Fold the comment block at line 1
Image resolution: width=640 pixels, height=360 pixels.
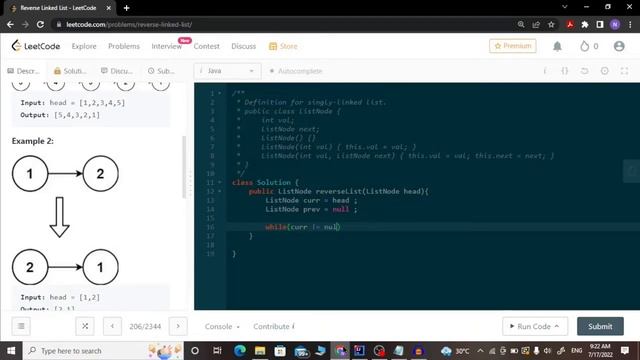[x=220, y=93]
